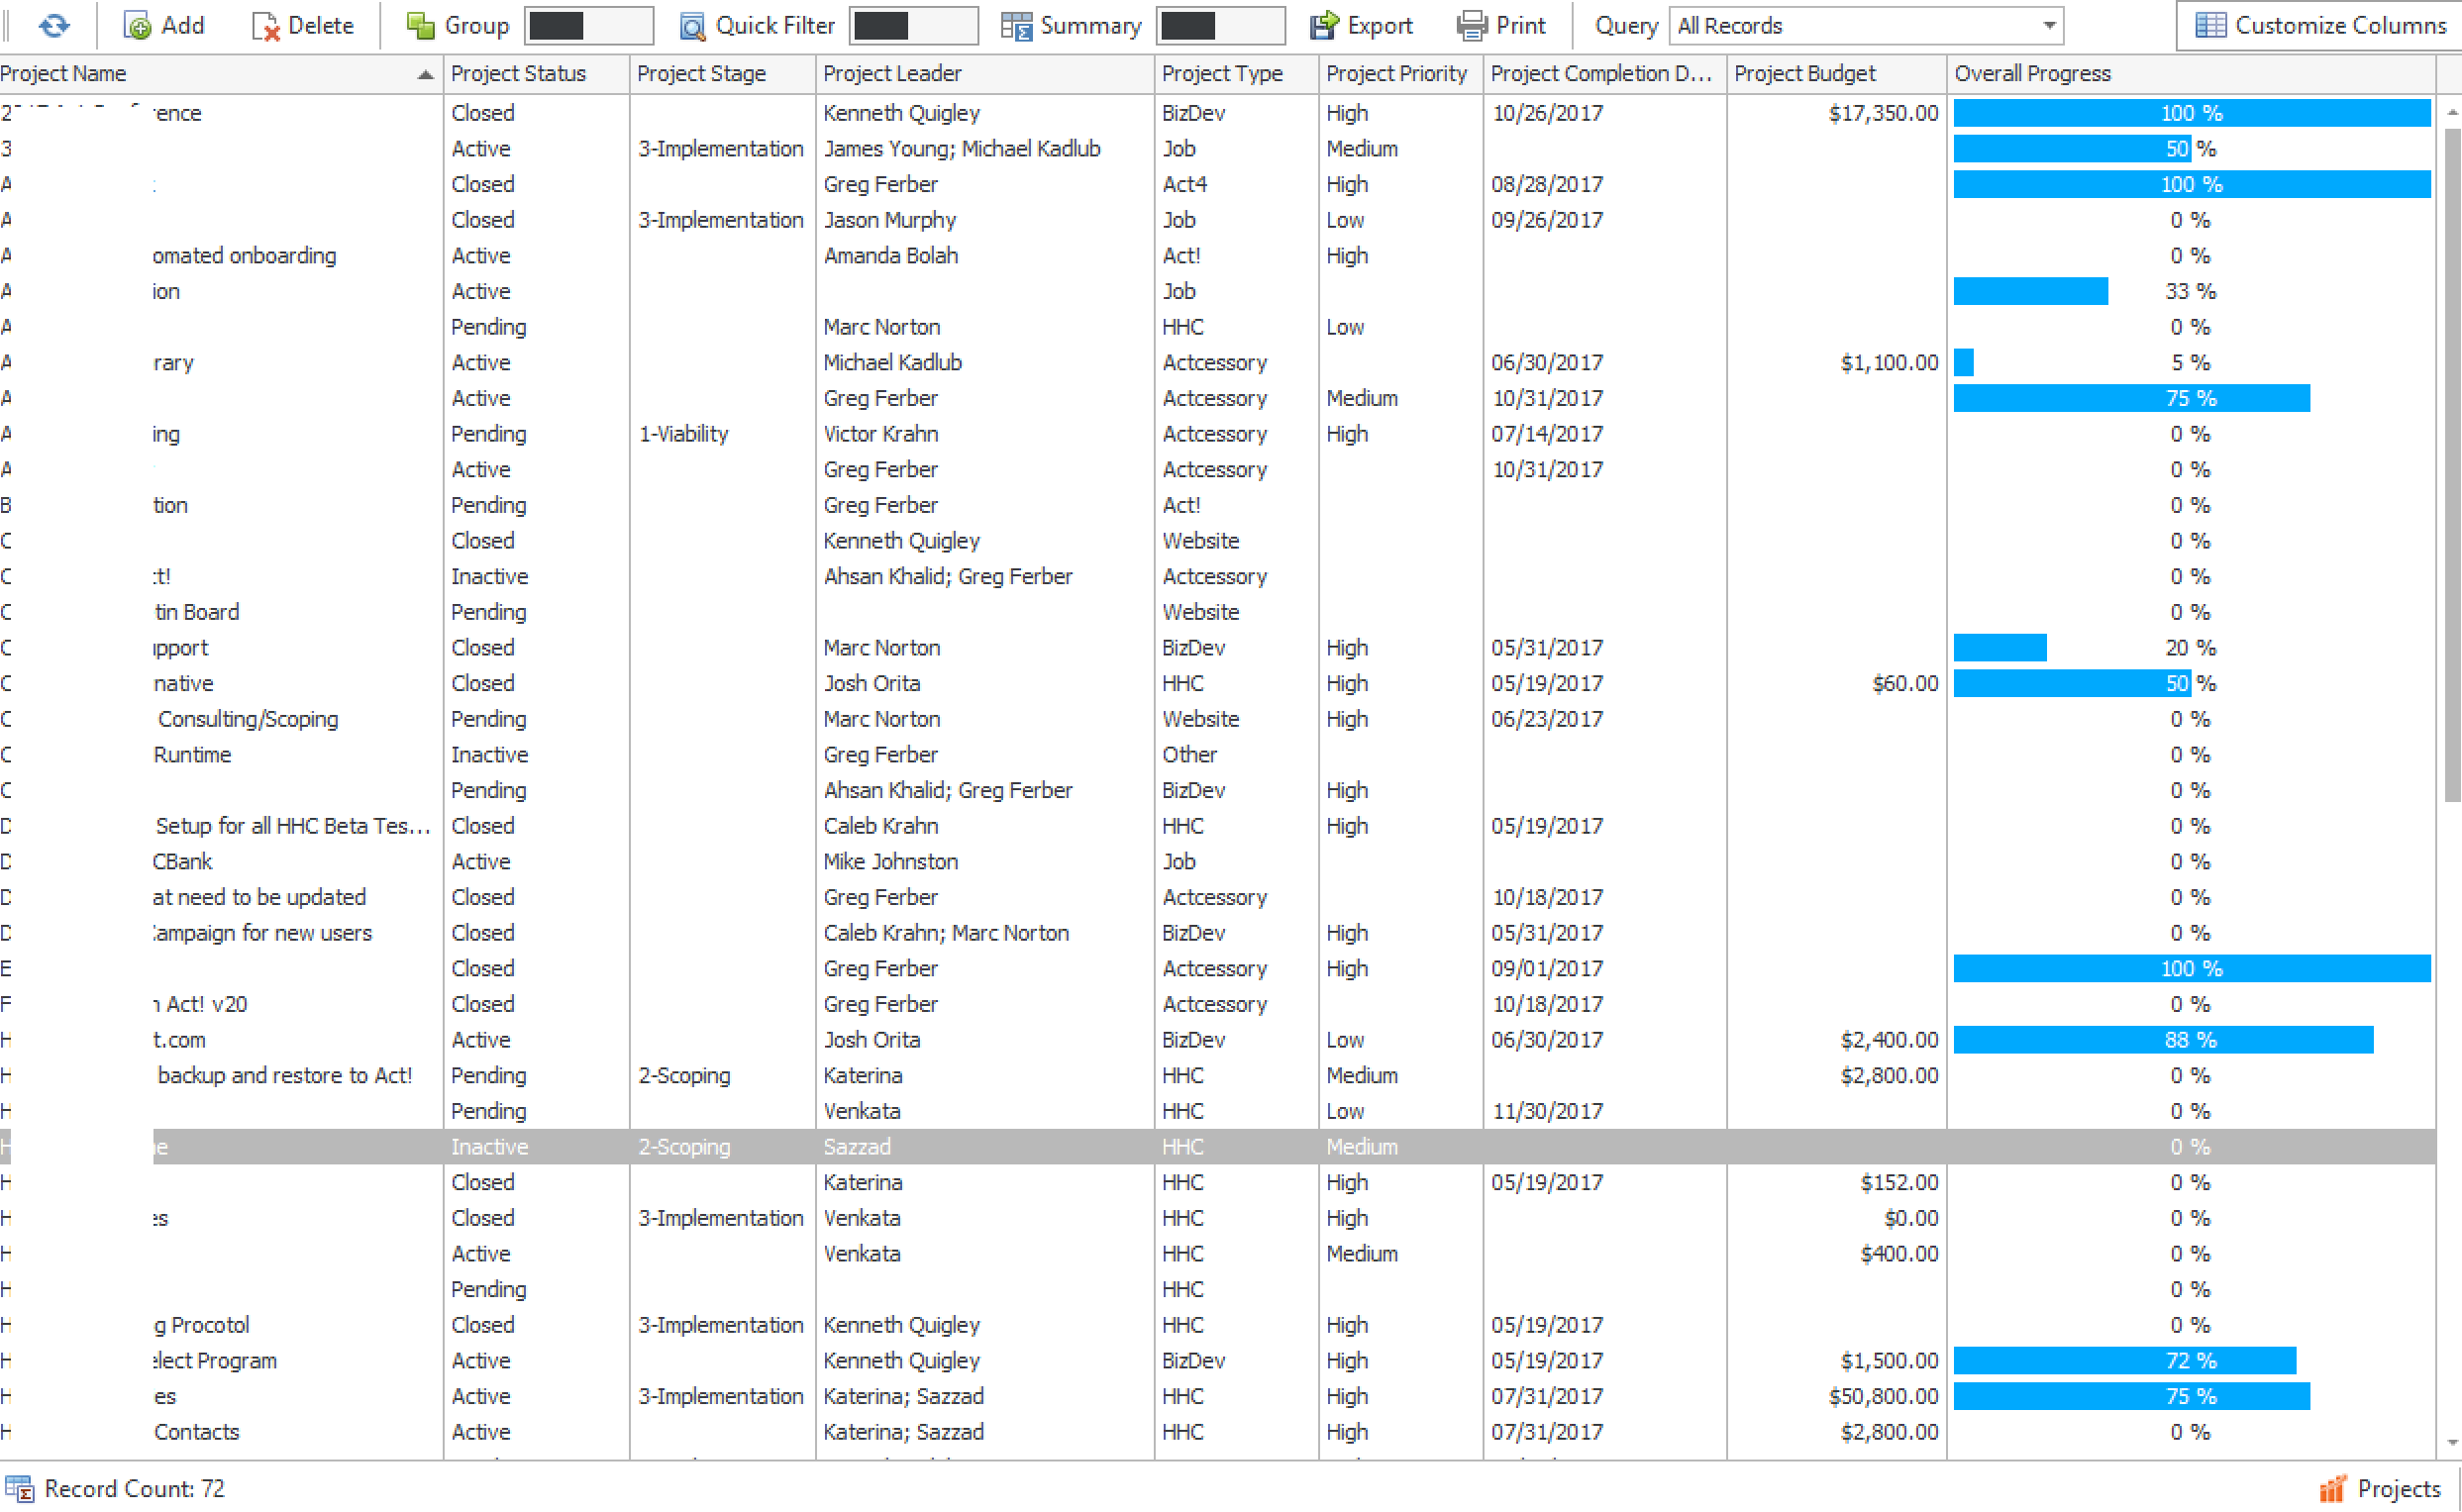The image size is (2462, 1512).
Task: Click the Quick Filter magnifier icon
Action: pos(692,26)
